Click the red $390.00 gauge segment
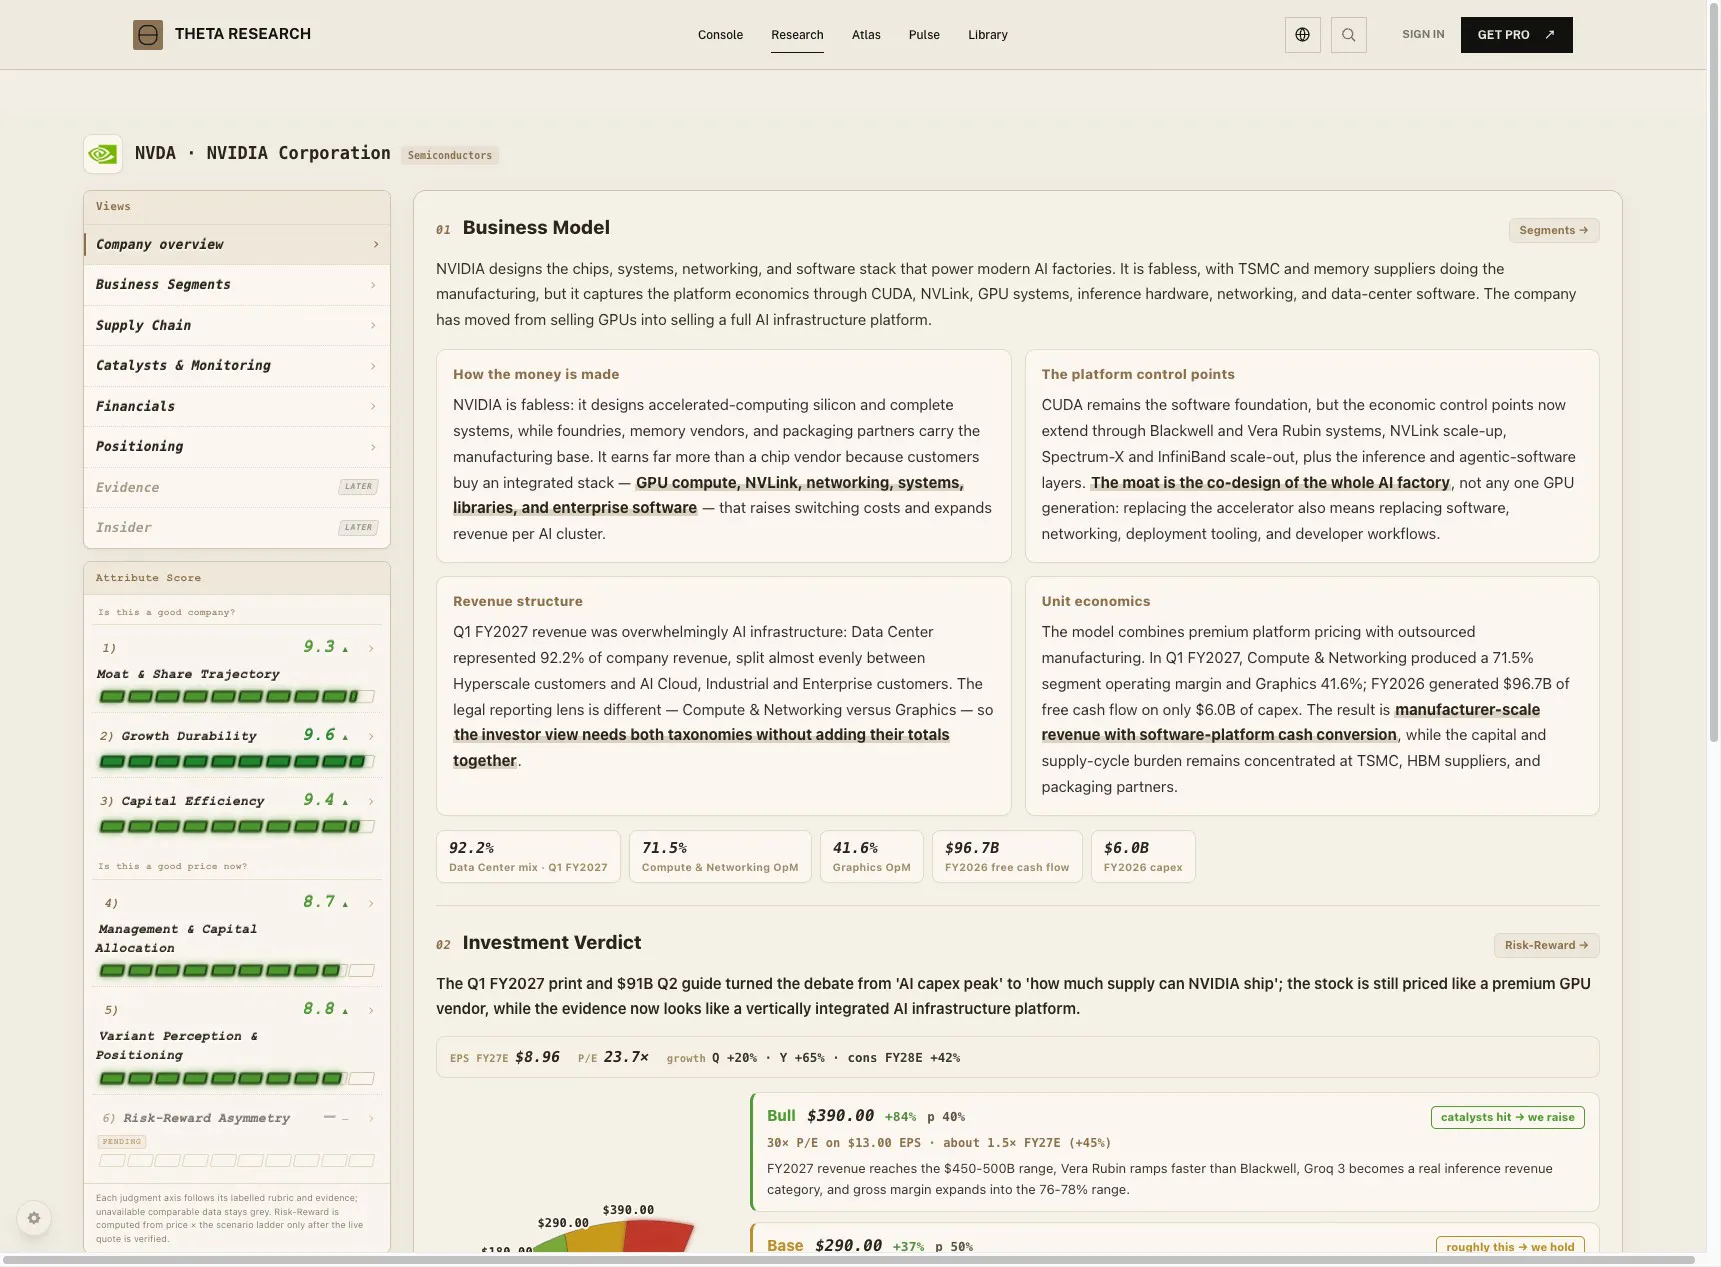Image resolution: width=1721 pixels, height=1267 pixels. pos(658,1237)
